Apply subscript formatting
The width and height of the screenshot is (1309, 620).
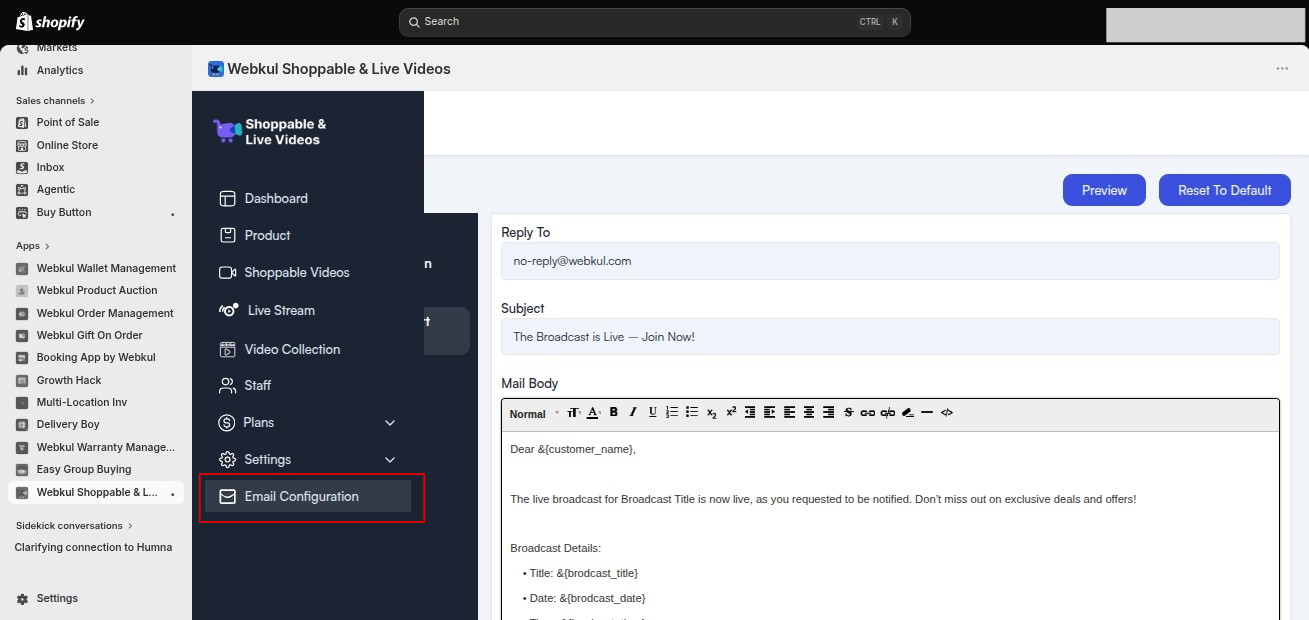pyautogui.click(x=712, y=413)
